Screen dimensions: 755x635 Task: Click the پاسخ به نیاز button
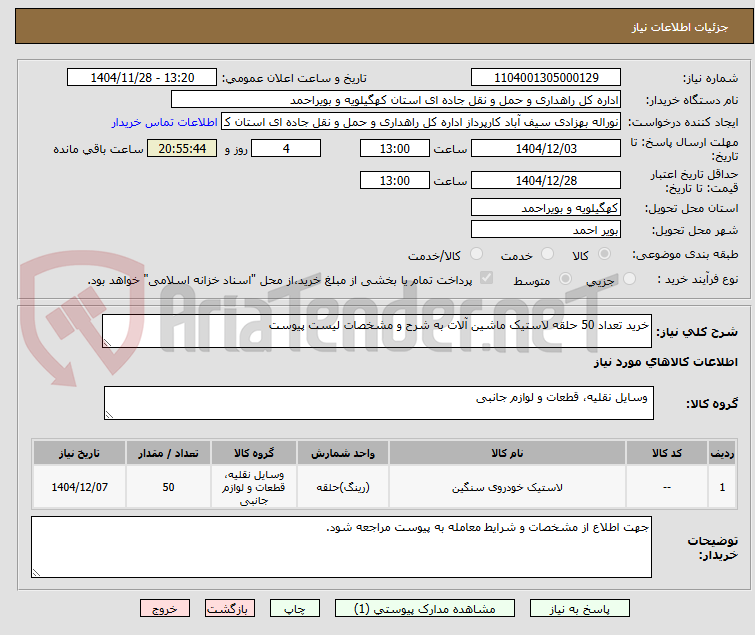pyautogui.click(x=579, y=609)
